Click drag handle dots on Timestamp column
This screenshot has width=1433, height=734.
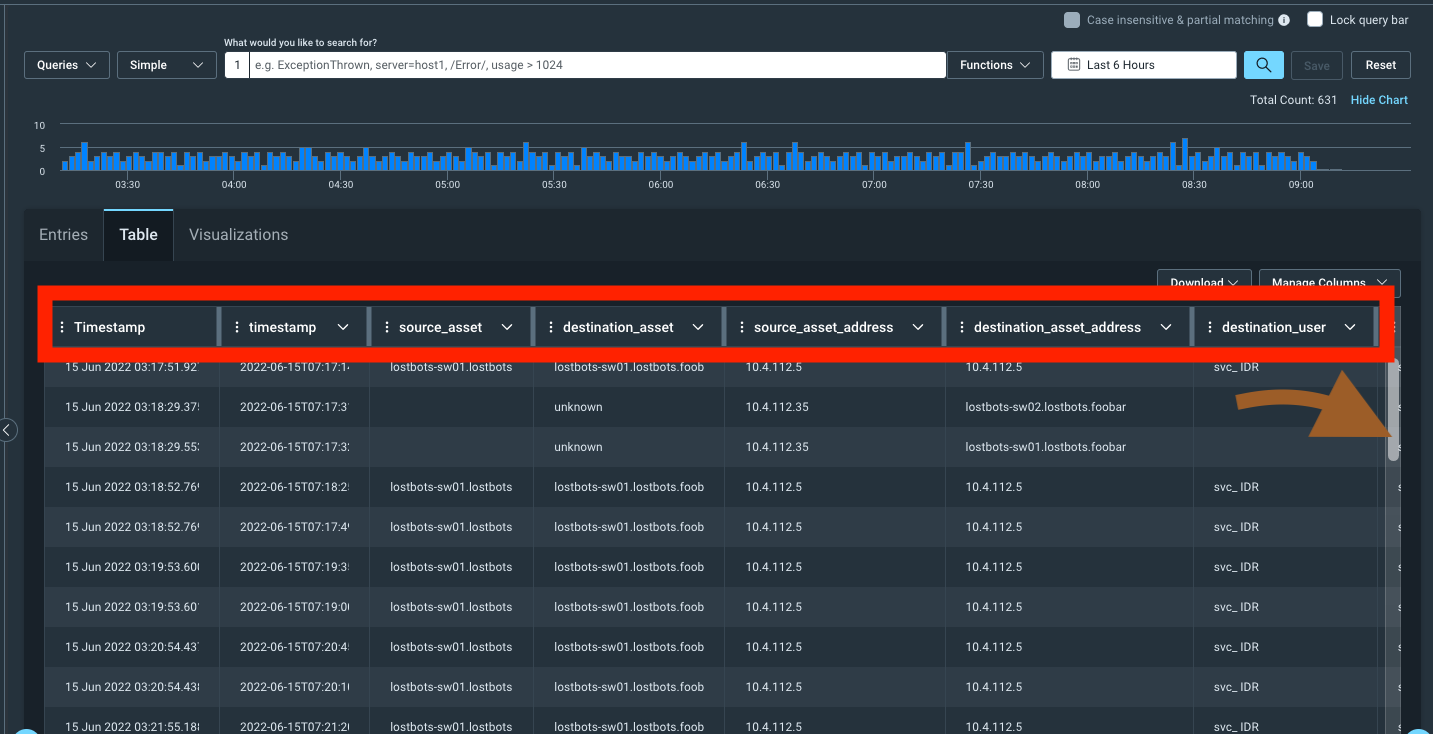tap(63, 327)
